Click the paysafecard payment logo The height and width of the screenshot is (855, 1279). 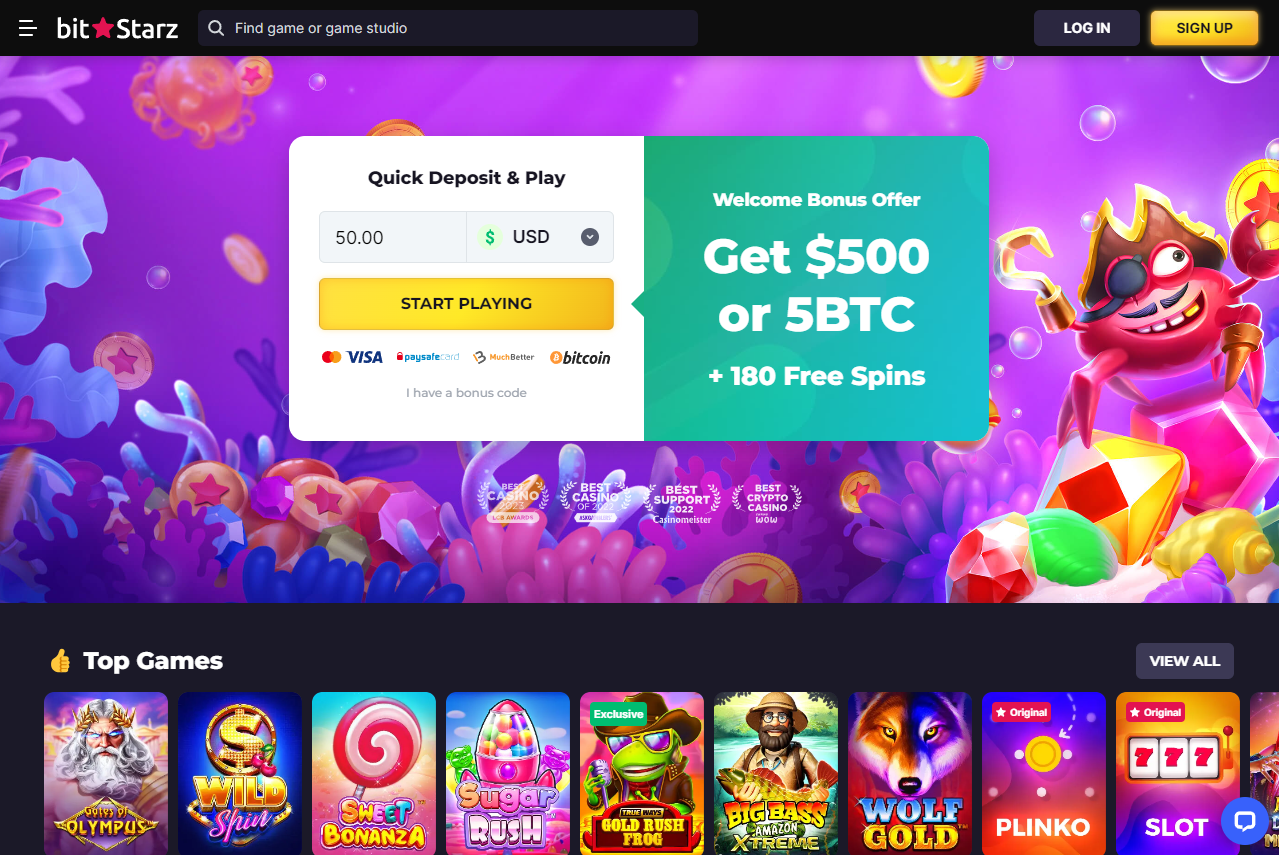pos(428,357)
